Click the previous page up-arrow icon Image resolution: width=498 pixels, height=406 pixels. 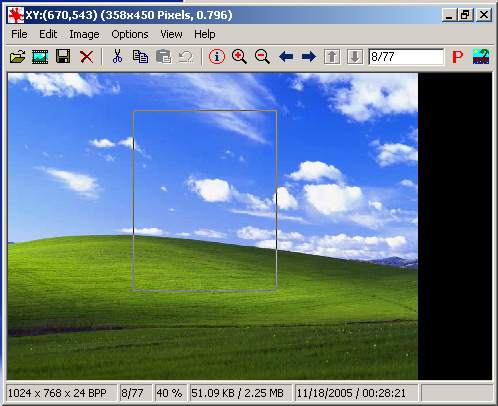click(332, 57)
